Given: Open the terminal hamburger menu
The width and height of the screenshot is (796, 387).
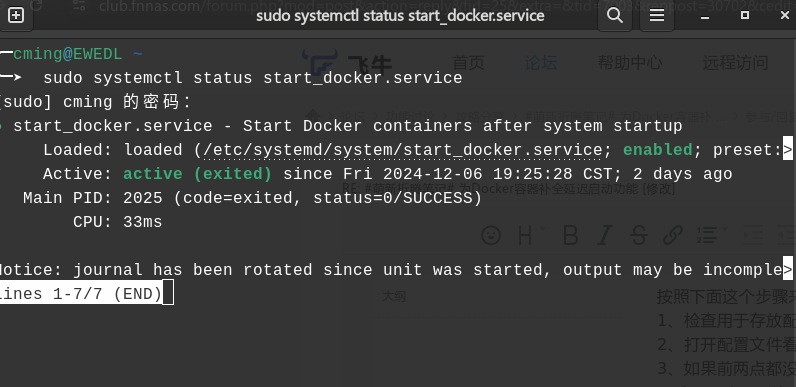Looking at the screenshot, I should (657, 16).
